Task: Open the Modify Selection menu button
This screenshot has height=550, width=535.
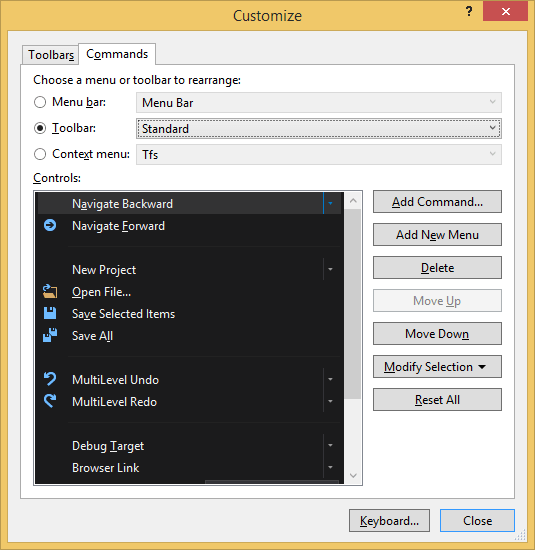Action: [x=437, y=367]
